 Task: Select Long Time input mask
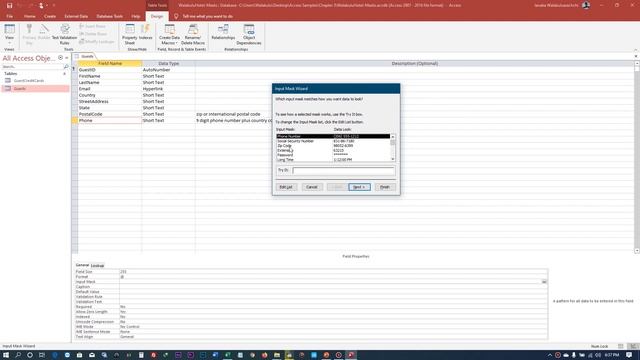click(x=333, y=160)
